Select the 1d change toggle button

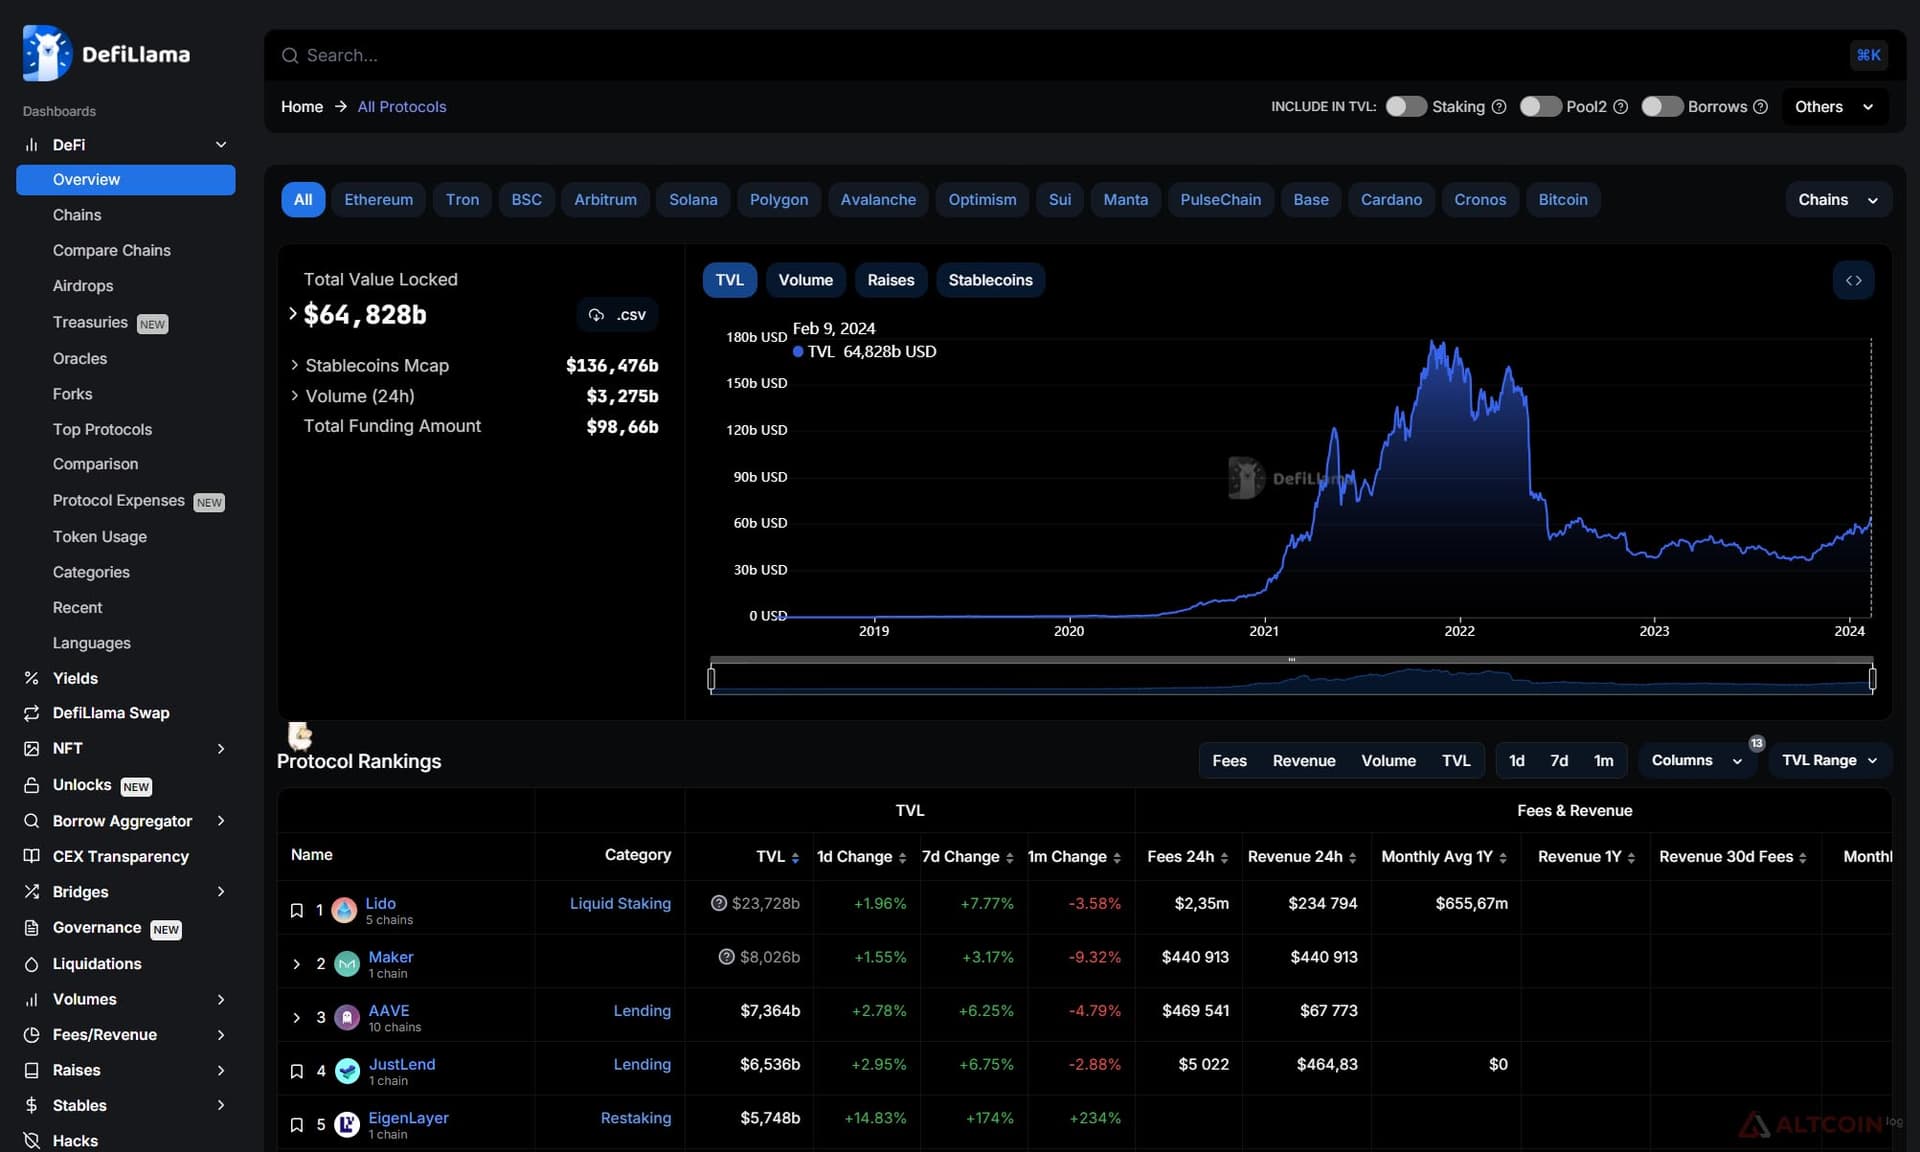pos(1516,761)
